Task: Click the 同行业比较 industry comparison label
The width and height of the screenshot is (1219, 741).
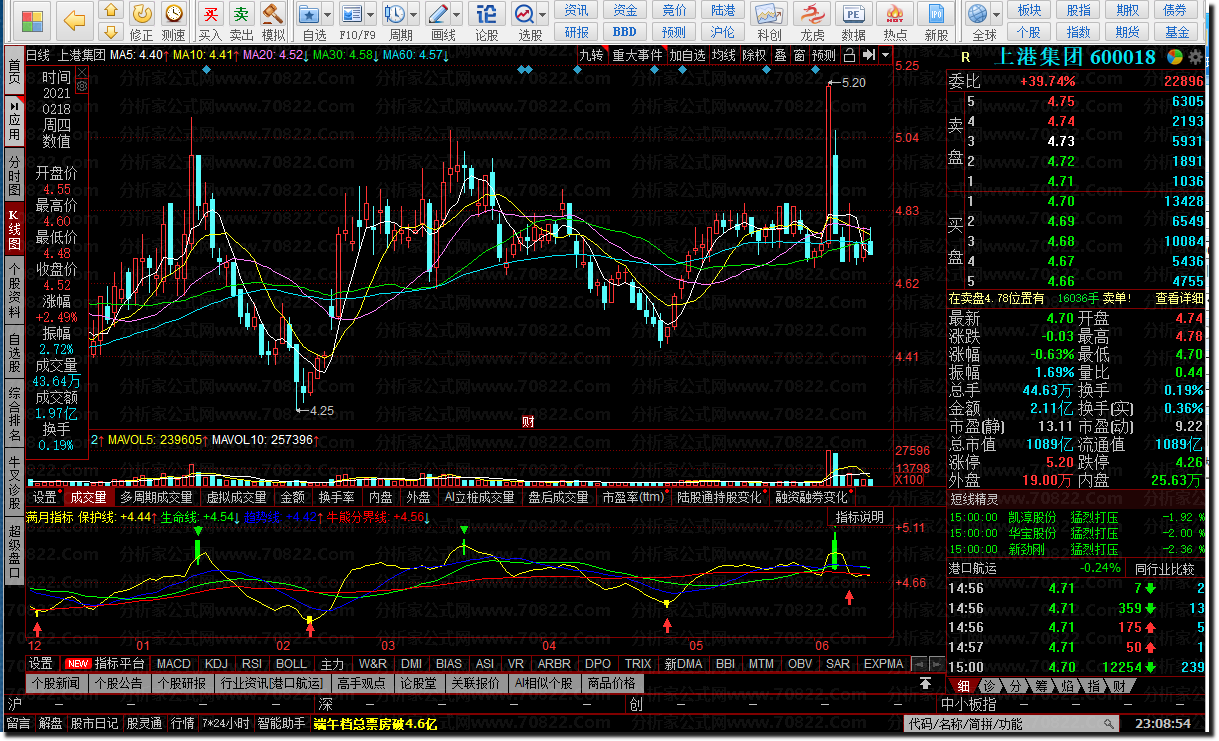Action: coord(1166,567)
